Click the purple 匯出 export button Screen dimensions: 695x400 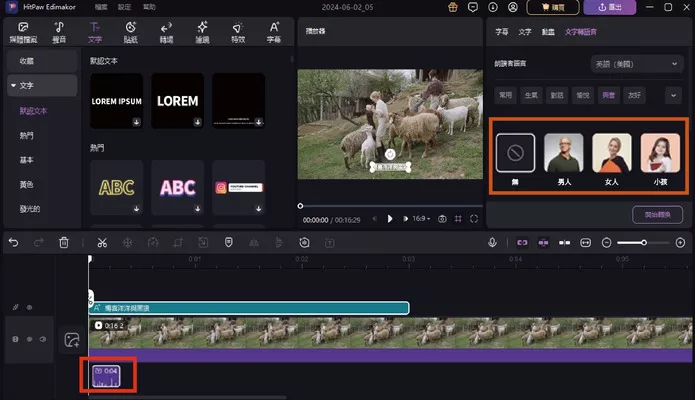point(610,7)
